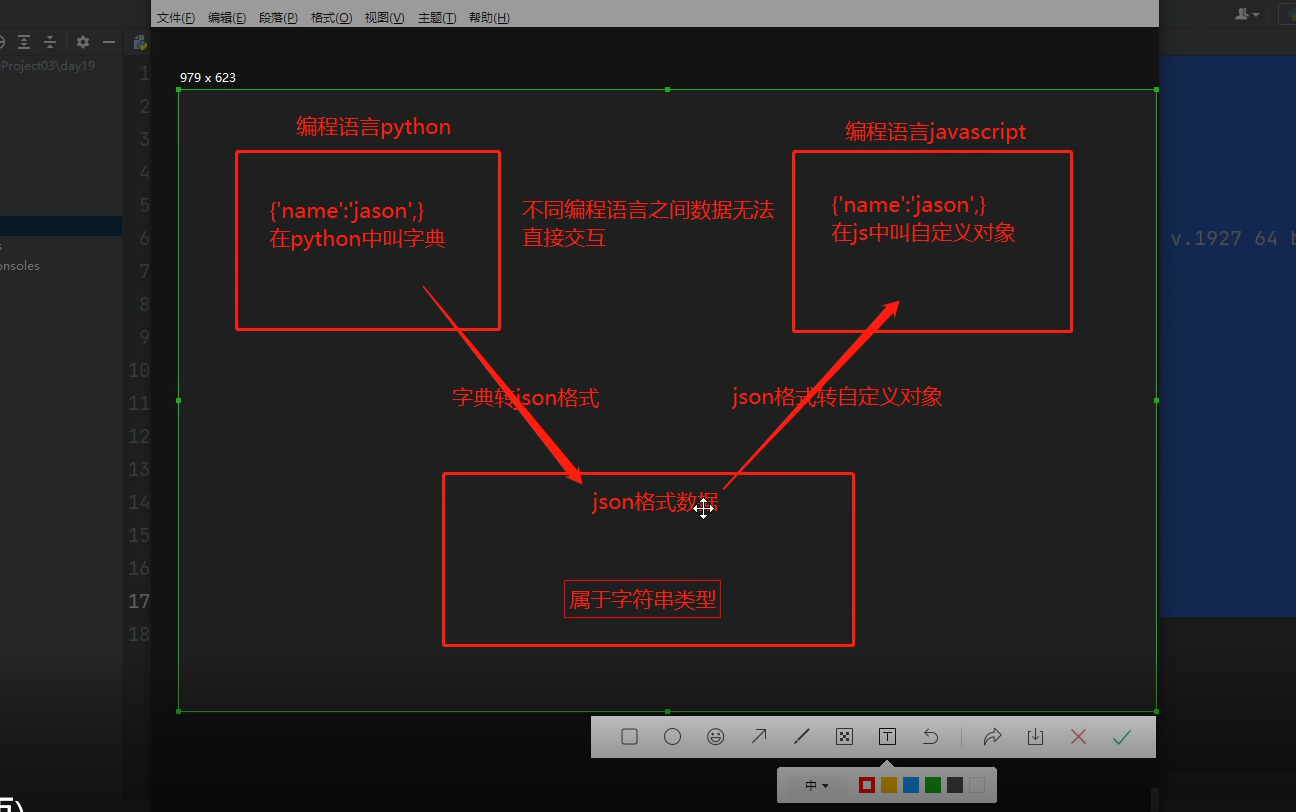Save the screenshot to file
The height and width of the screenshot is (812, 1296).
click(1035, 737)
